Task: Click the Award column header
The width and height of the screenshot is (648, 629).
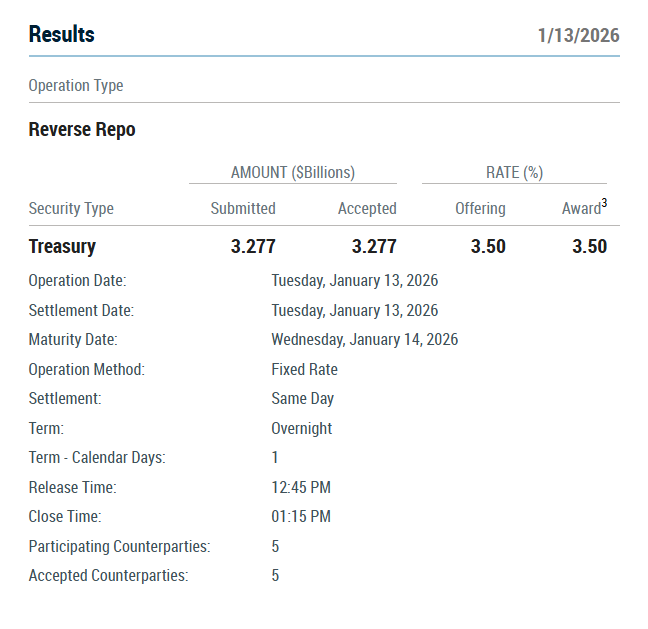Action: (x=581, y=209)
